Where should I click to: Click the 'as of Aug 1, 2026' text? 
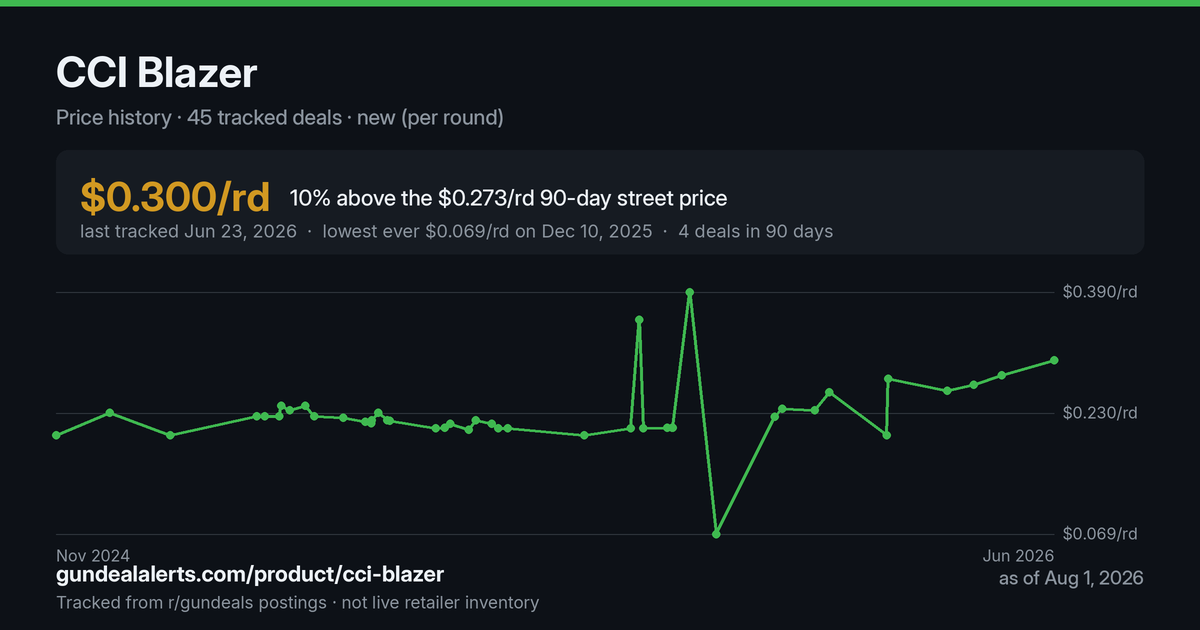[1071, 578]
